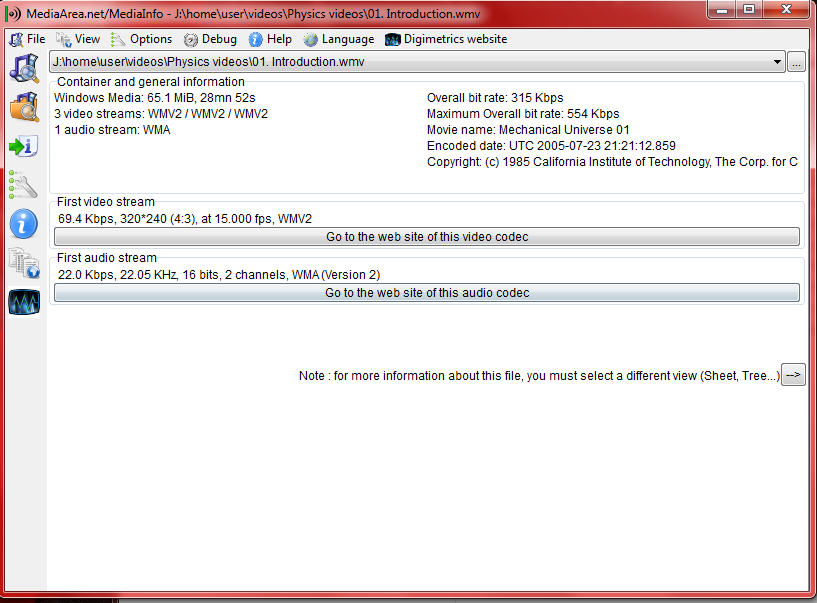Click the Copyright 1985 California Institute line

pos(612,162)
